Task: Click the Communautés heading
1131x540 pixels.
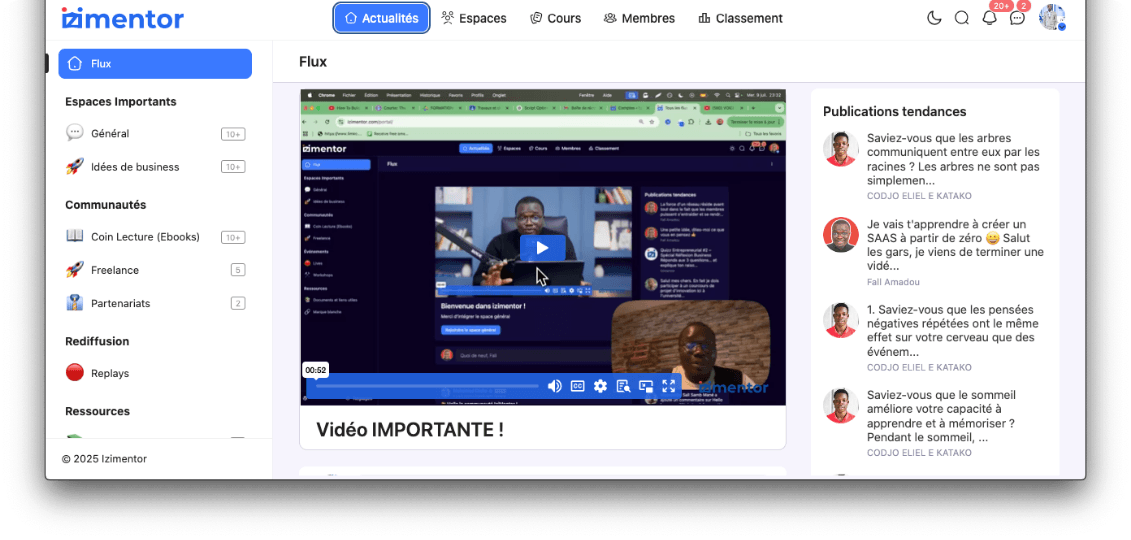Action: (105, 205)
